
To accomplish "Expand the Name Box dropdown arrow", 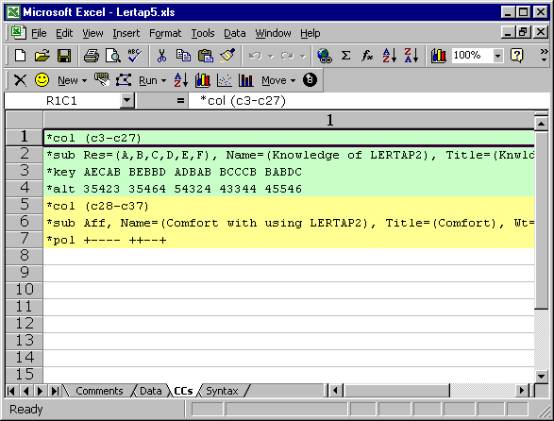I will click(127, 101).
